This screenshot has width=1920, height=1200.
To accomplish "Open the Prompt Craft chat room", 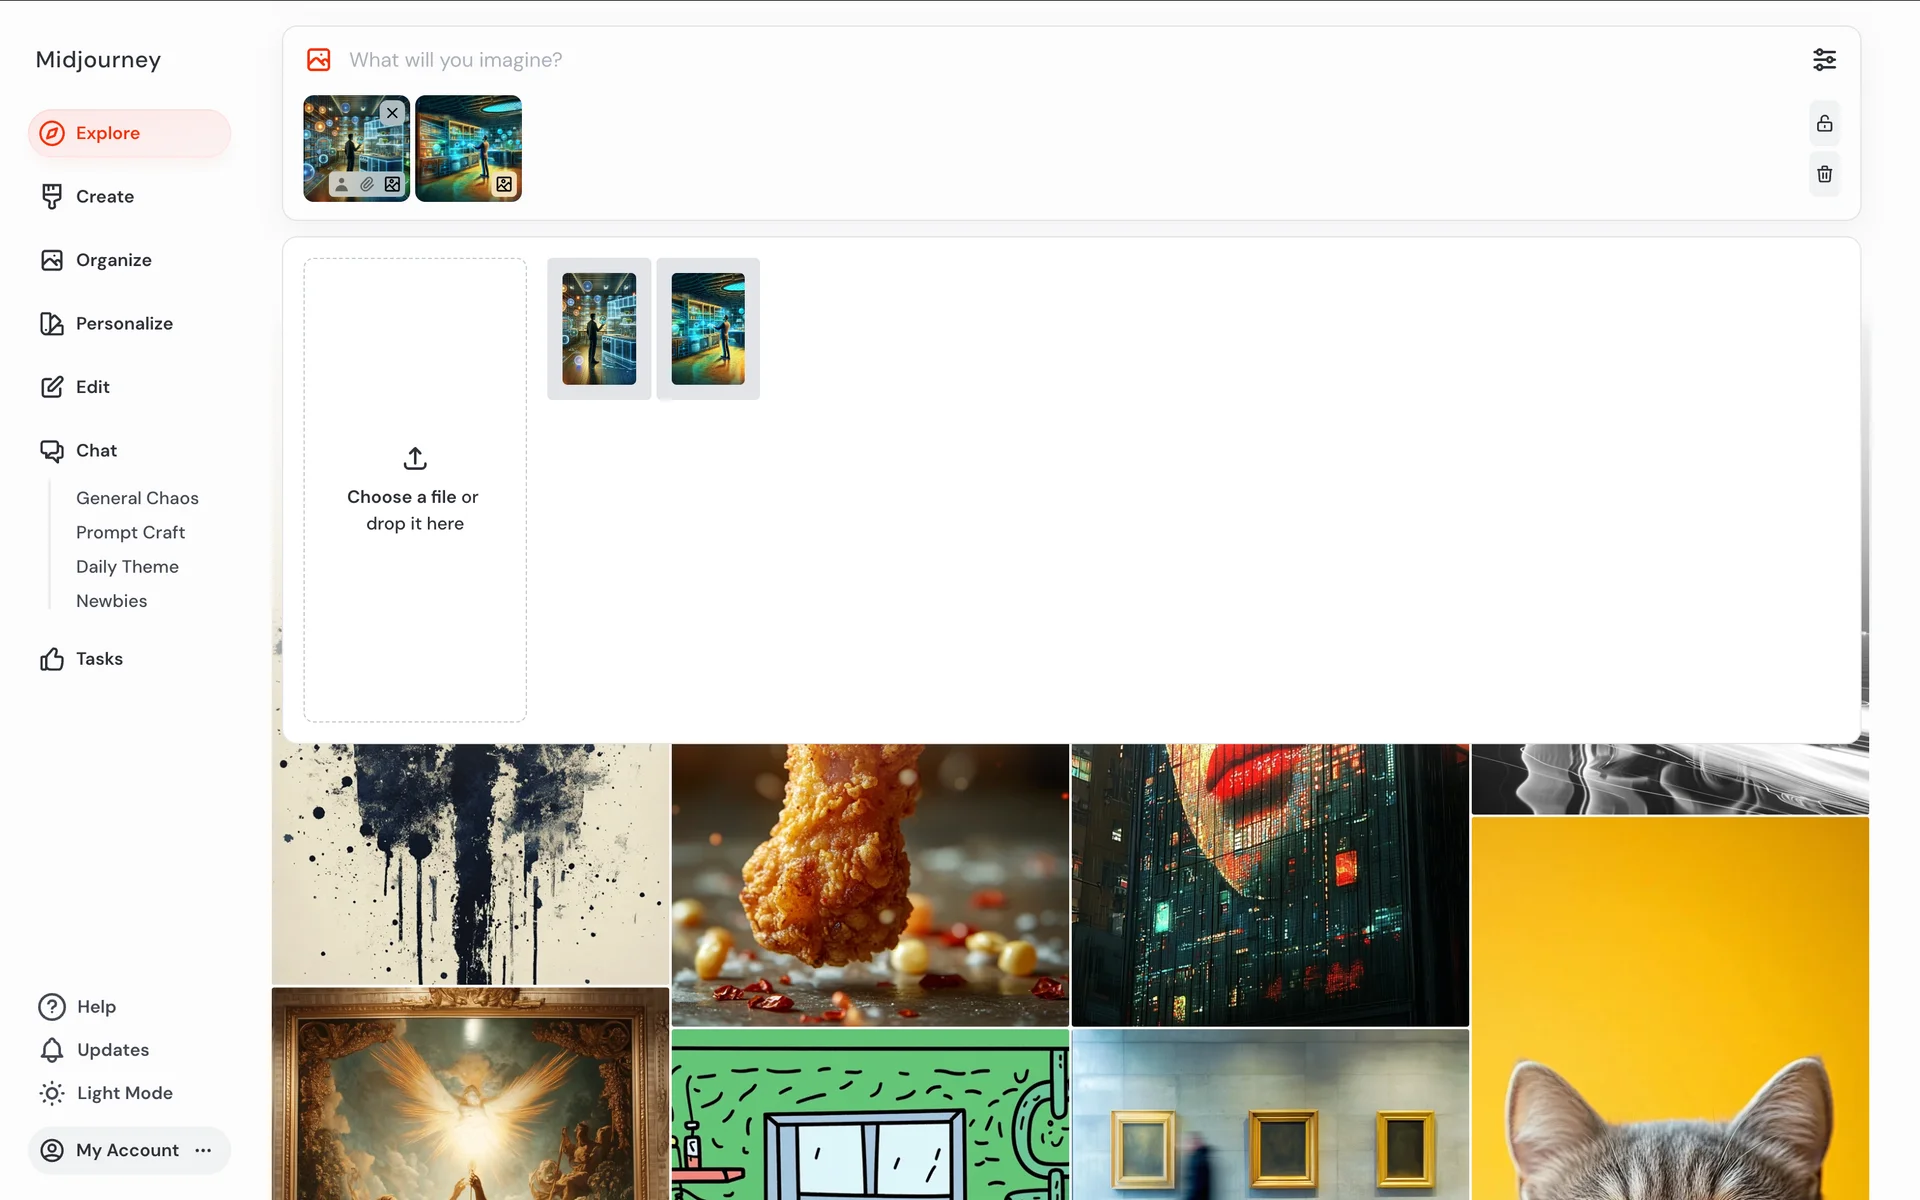I will [x=130, y=533].
